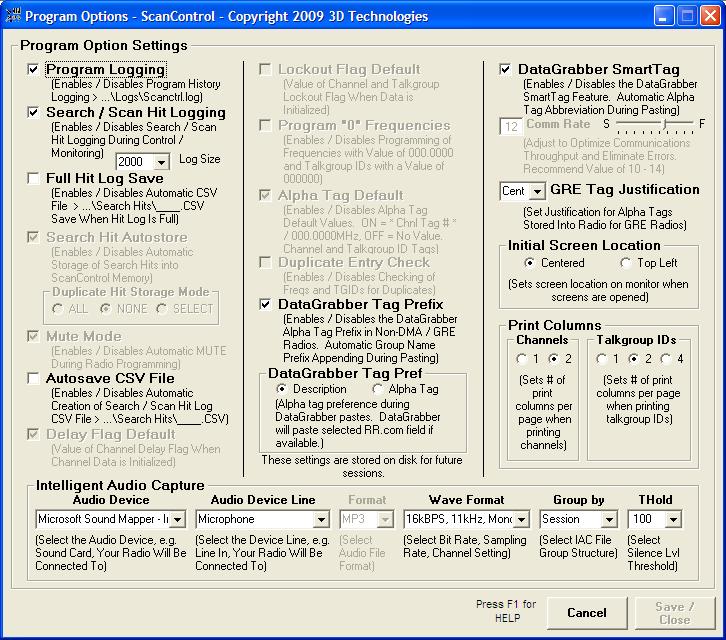Click the Print Columns group title
The image size is (726, 640).
[555, 325]
